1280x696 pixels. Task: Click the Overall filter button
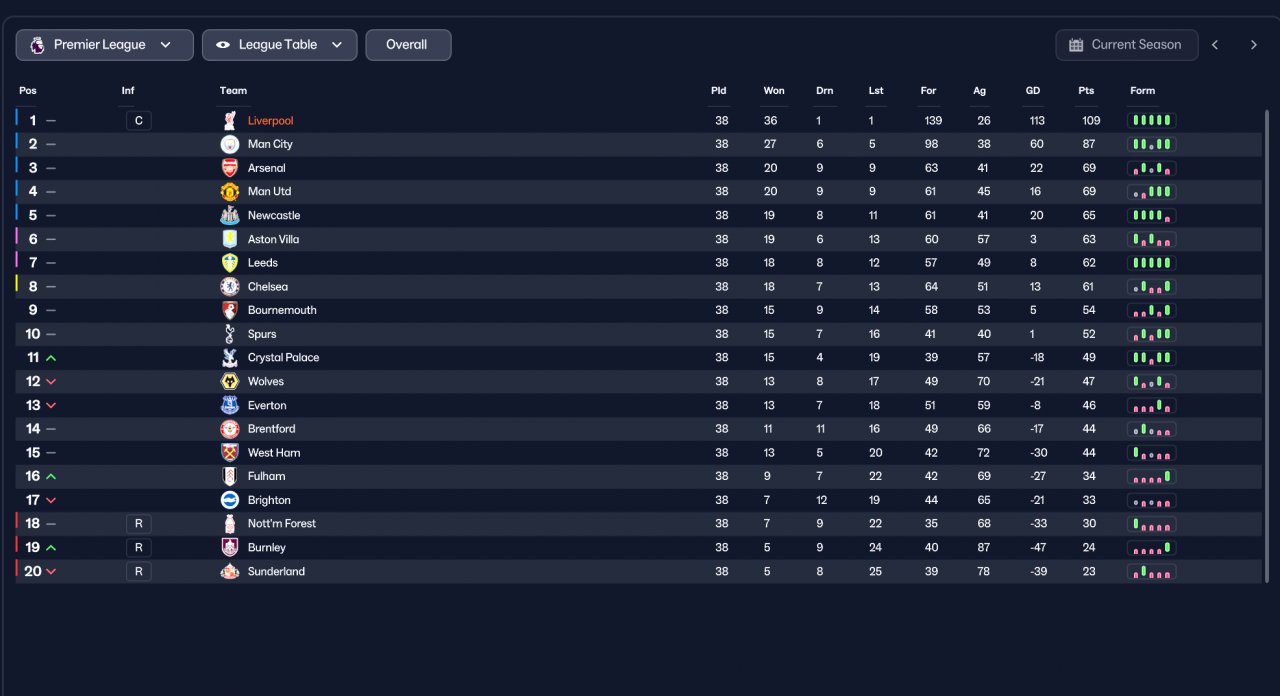(x=408, y=45)
